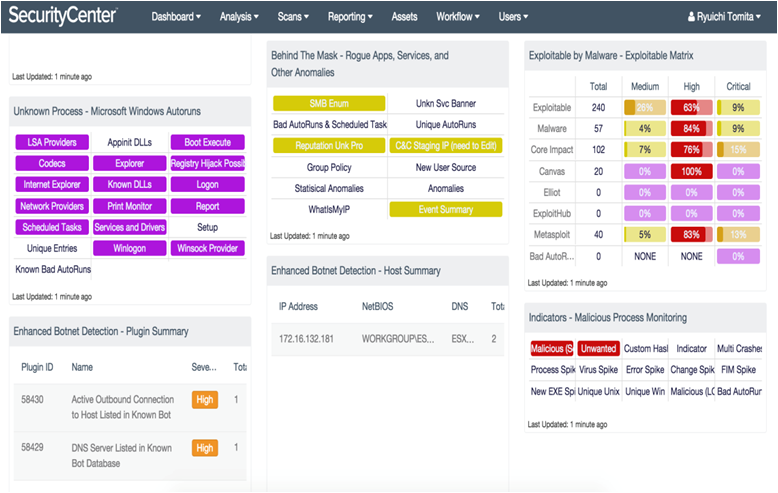Open the Workflow dropdown

[x=458, y=16]
